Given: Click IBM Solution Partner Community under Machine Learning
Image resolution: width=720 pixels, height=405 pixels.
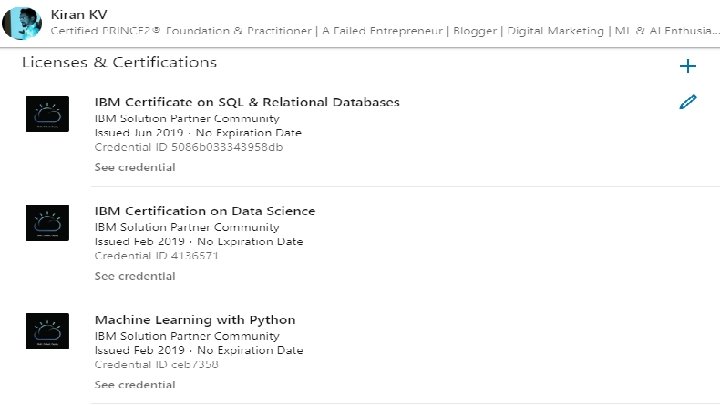Looking at the screenshot, I should click(187, 336).
